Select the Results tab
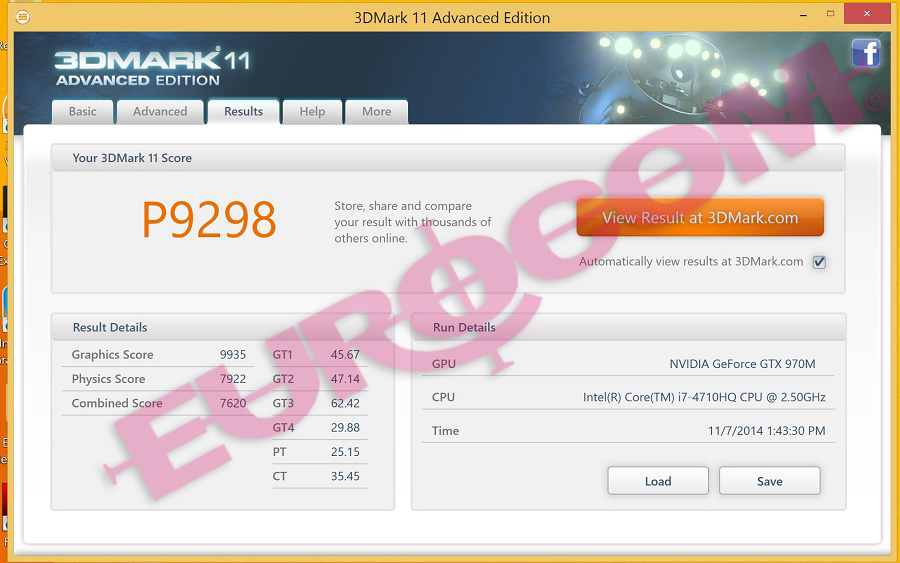900x563 pixels. point(243,112)
